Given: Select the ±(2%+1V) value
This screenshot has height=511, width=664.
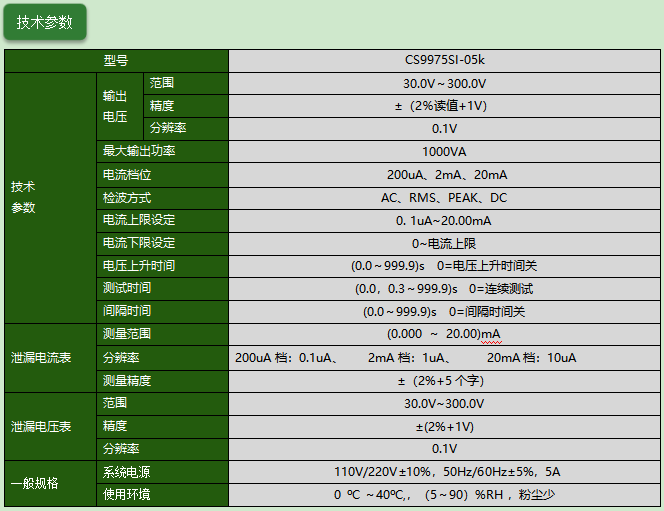Looking at the screenshot, I should pos(444,427).
